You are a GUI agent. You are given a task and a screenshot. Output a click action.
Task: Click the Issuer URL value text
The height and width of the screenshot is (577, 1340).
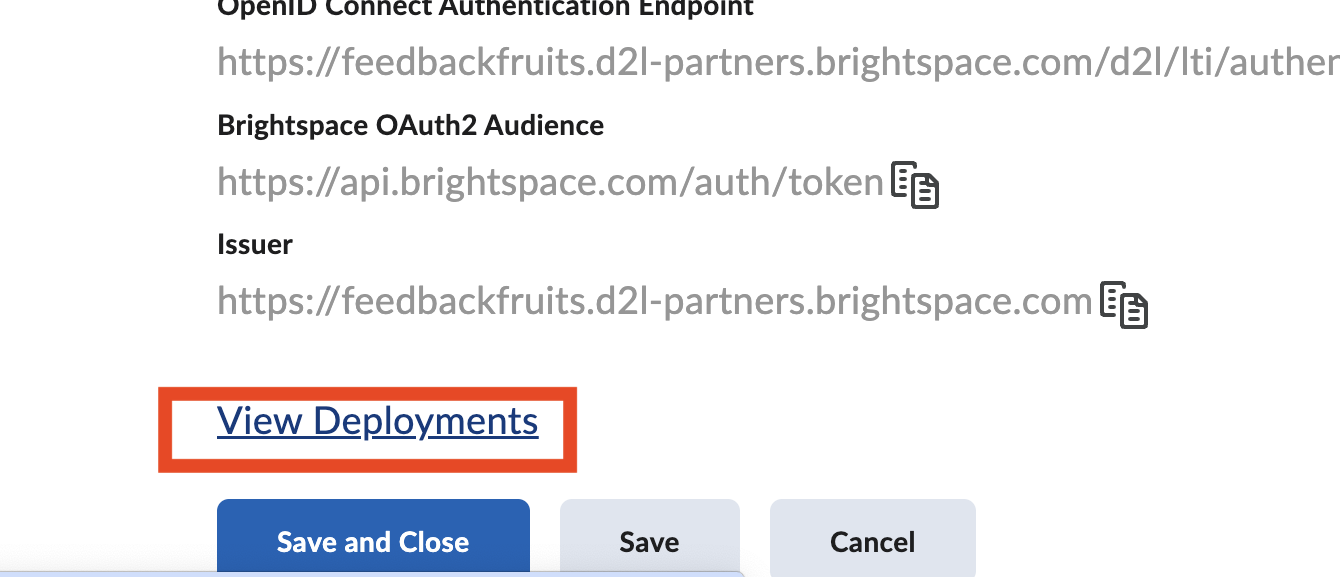point(654,301)
